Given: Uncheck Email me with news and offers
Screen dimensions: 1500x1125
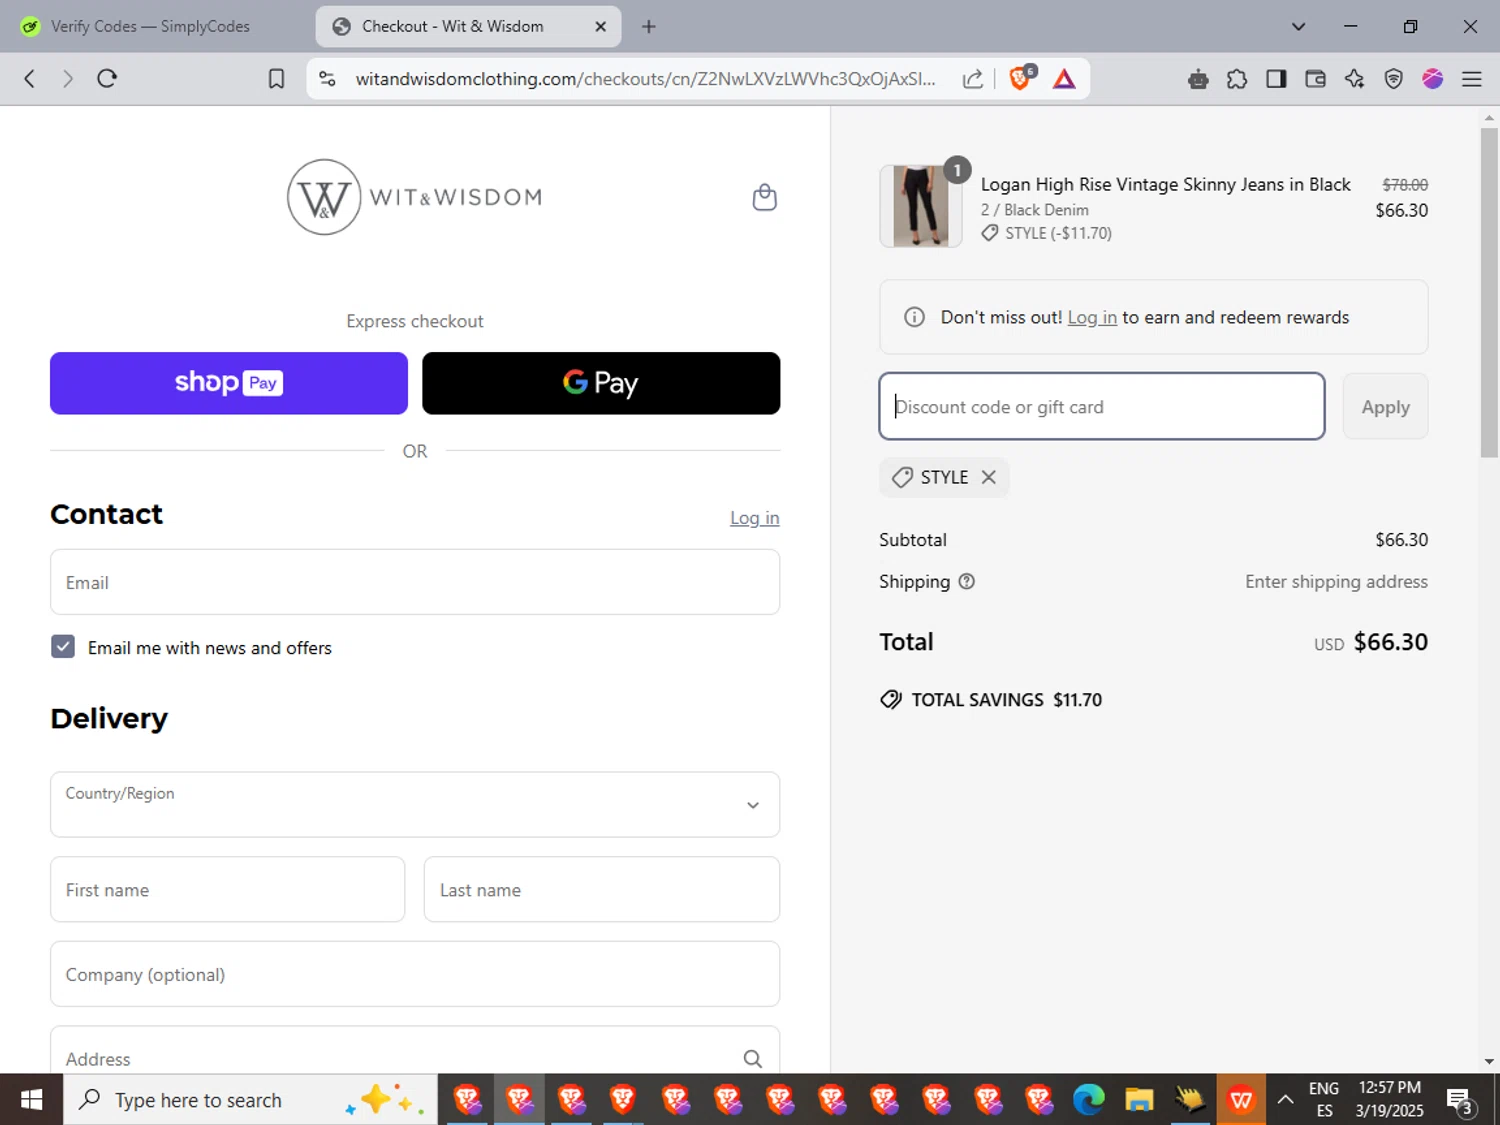Looking at the screenshot, I should click(63, 647).
